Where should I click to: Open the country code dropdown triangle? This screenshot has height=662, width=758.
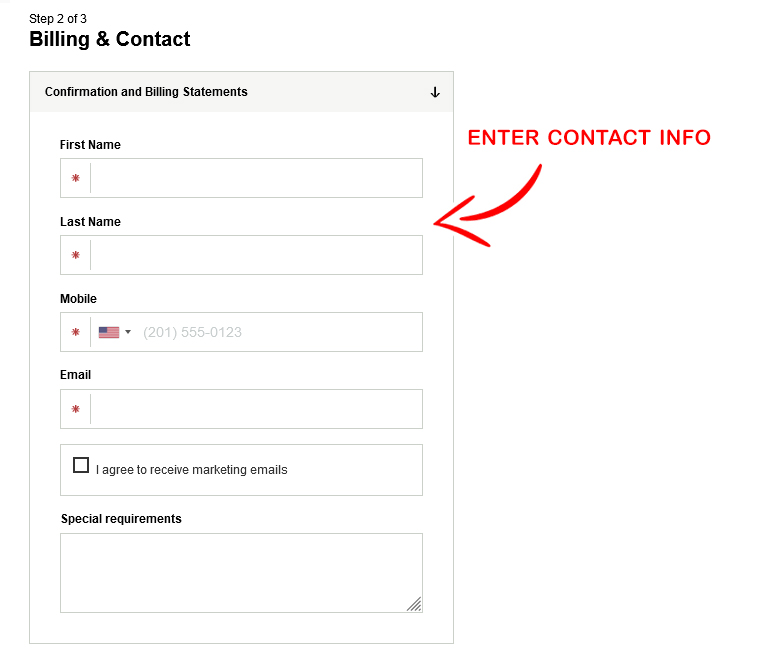[128, 332]
